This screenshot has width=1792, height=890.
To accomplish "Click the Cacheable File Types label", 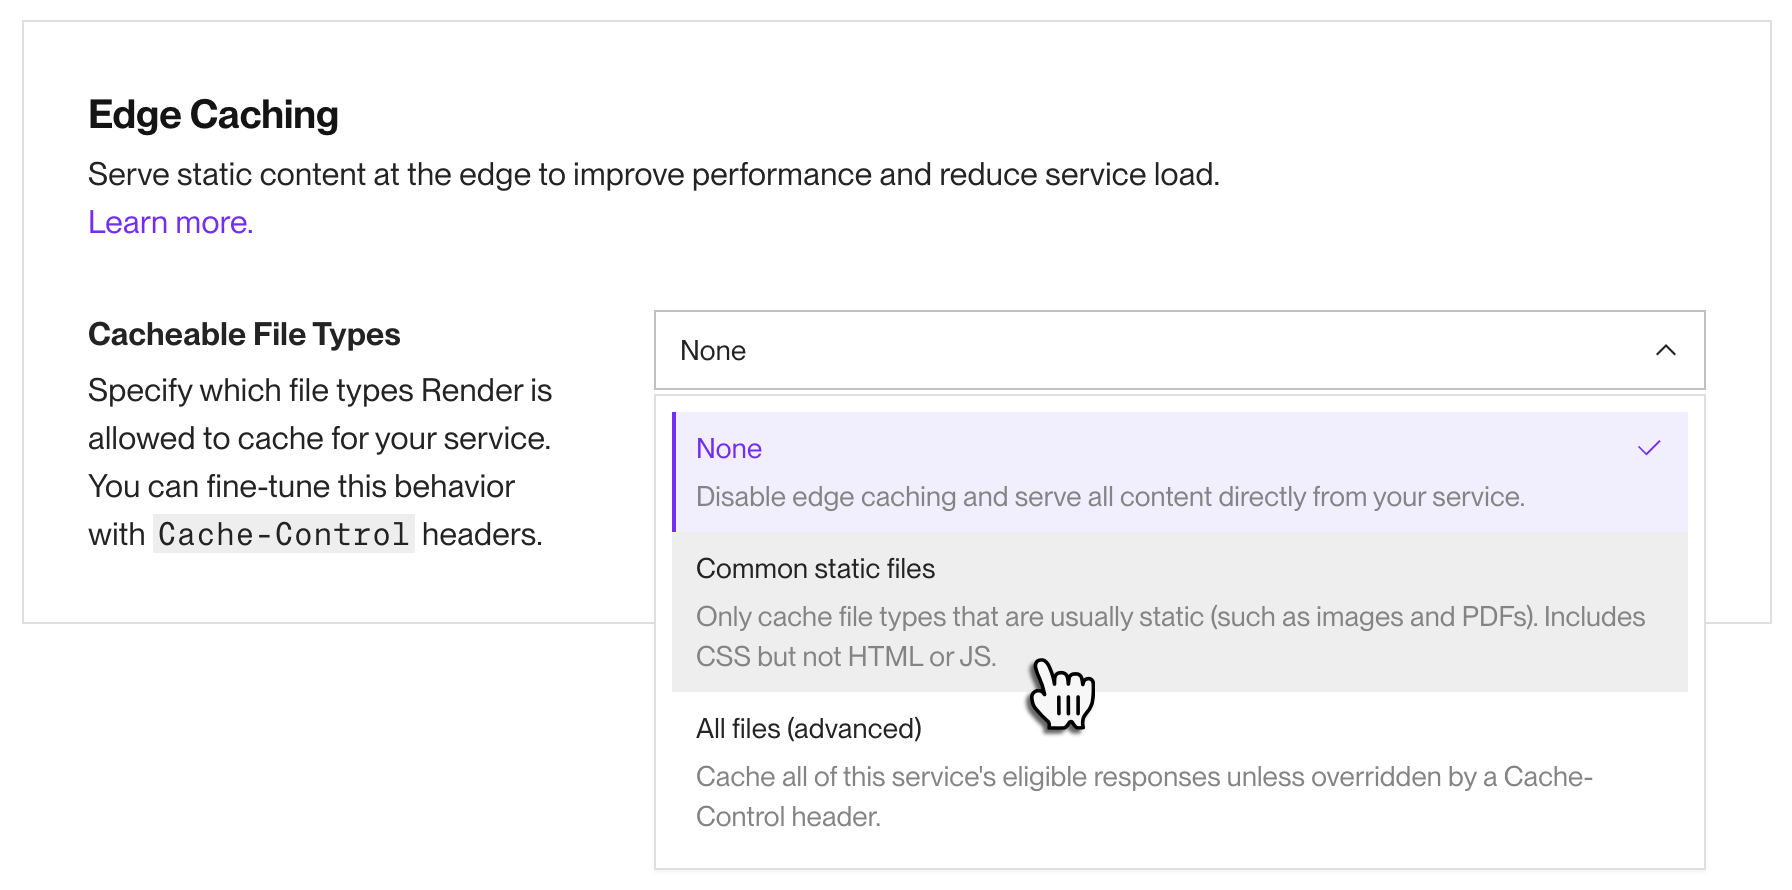I will tap(244, 333).
